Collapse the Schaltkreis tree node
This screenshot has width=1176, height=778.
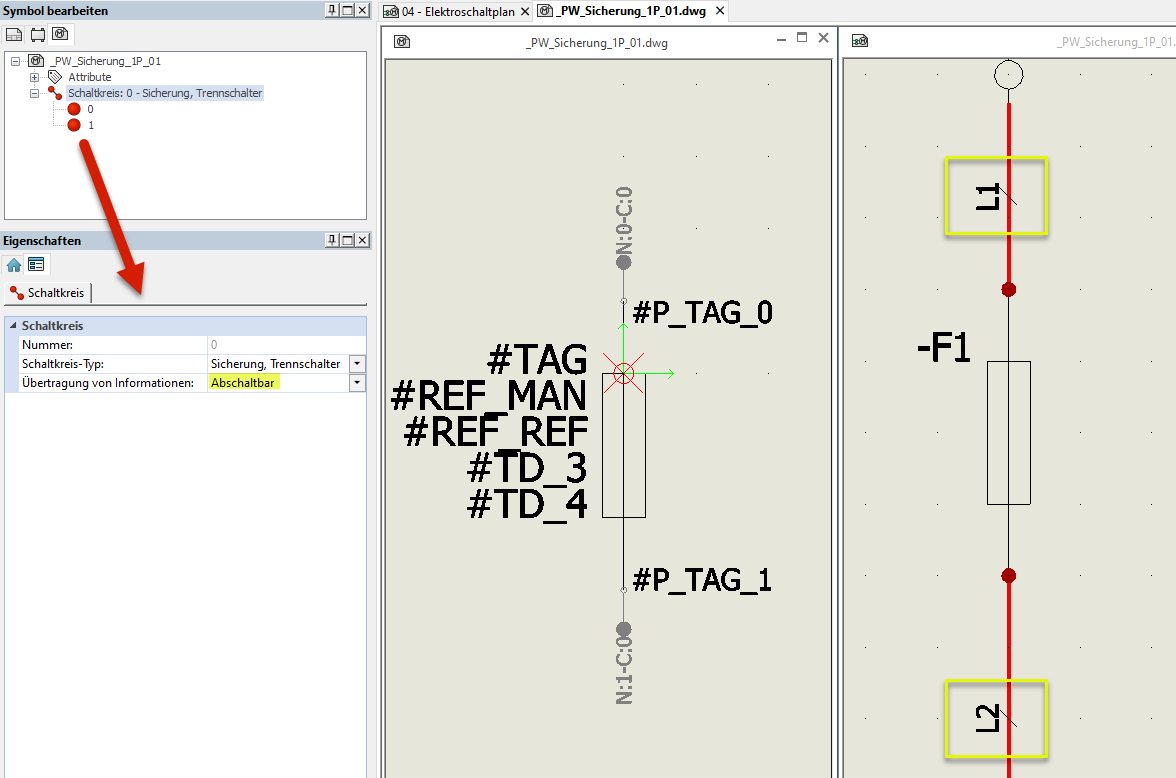coord(35,93)
